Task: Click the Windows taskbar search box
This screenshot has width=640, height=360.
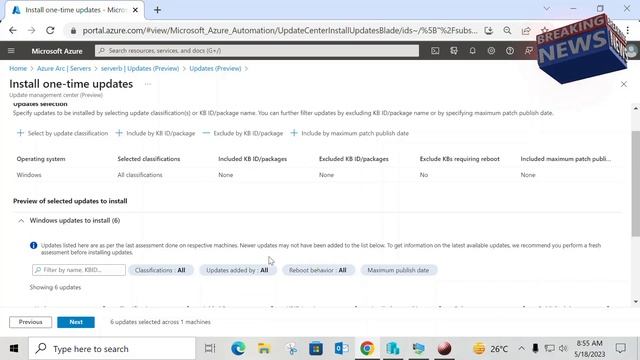Action: click(112, 349)
